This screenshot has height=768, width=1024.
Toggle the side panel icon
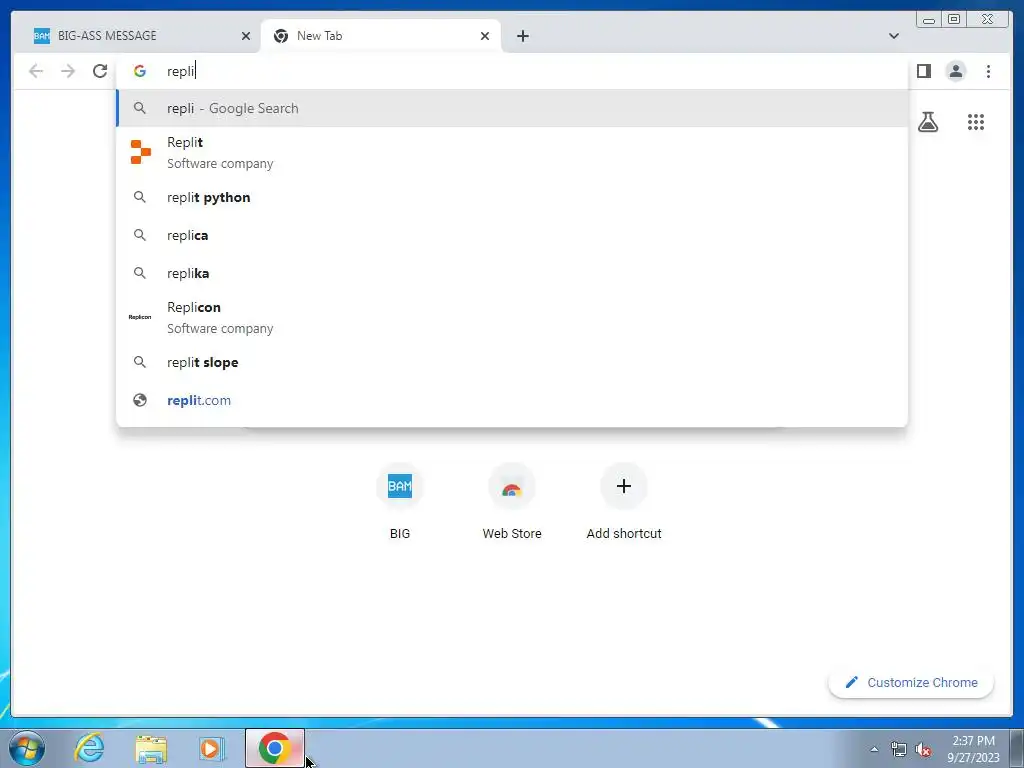(x=923, y=71)
